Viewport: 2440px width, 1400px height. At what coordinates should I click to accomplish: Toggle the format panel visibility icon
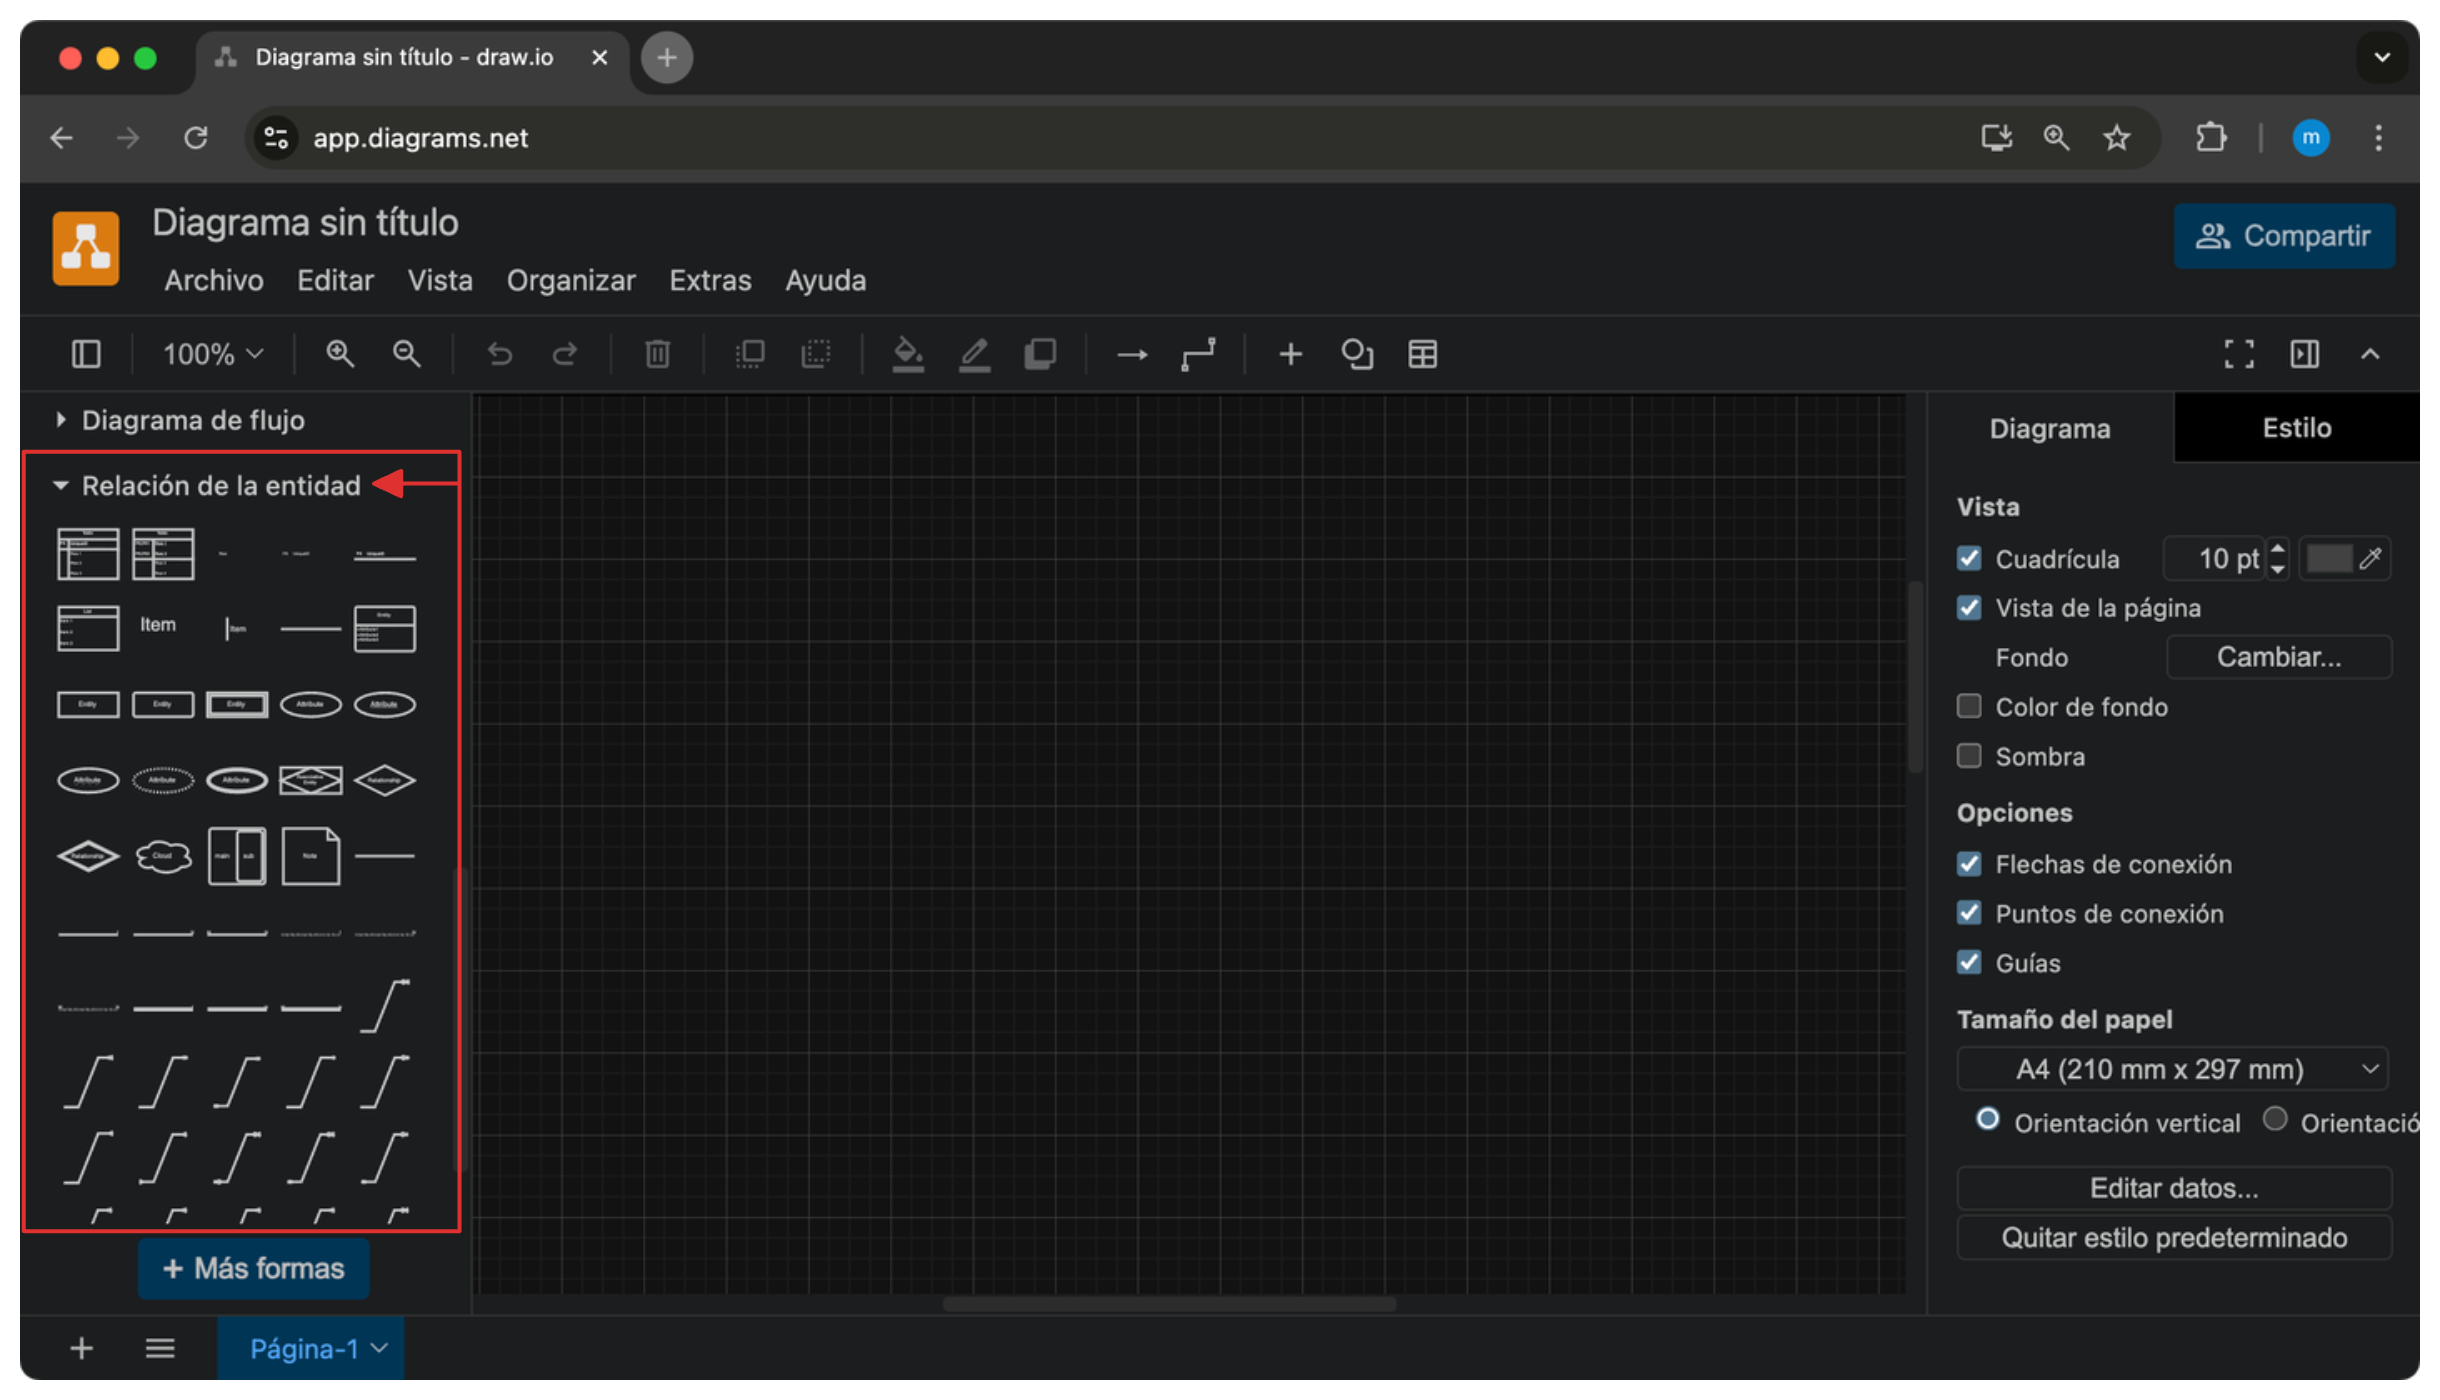(2305, 354)
